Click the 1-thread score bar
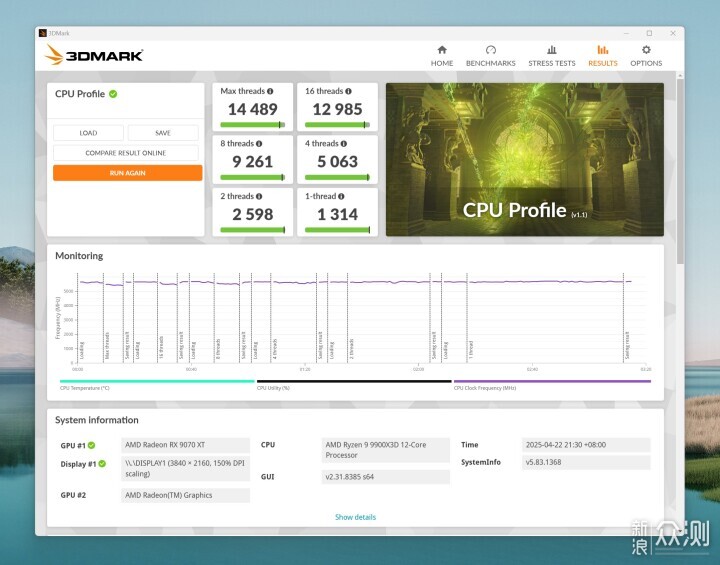 [337, 230]
